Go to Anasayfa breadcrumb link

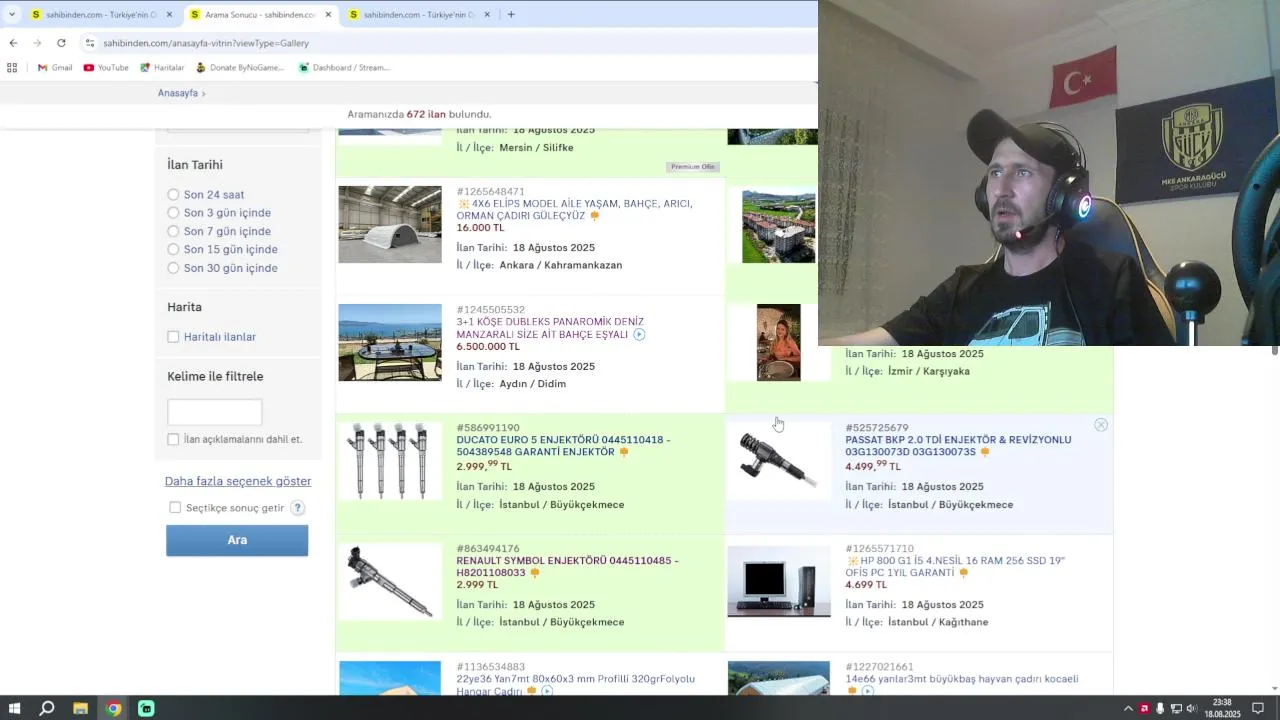pyautogui.click(x=178, y=93)
